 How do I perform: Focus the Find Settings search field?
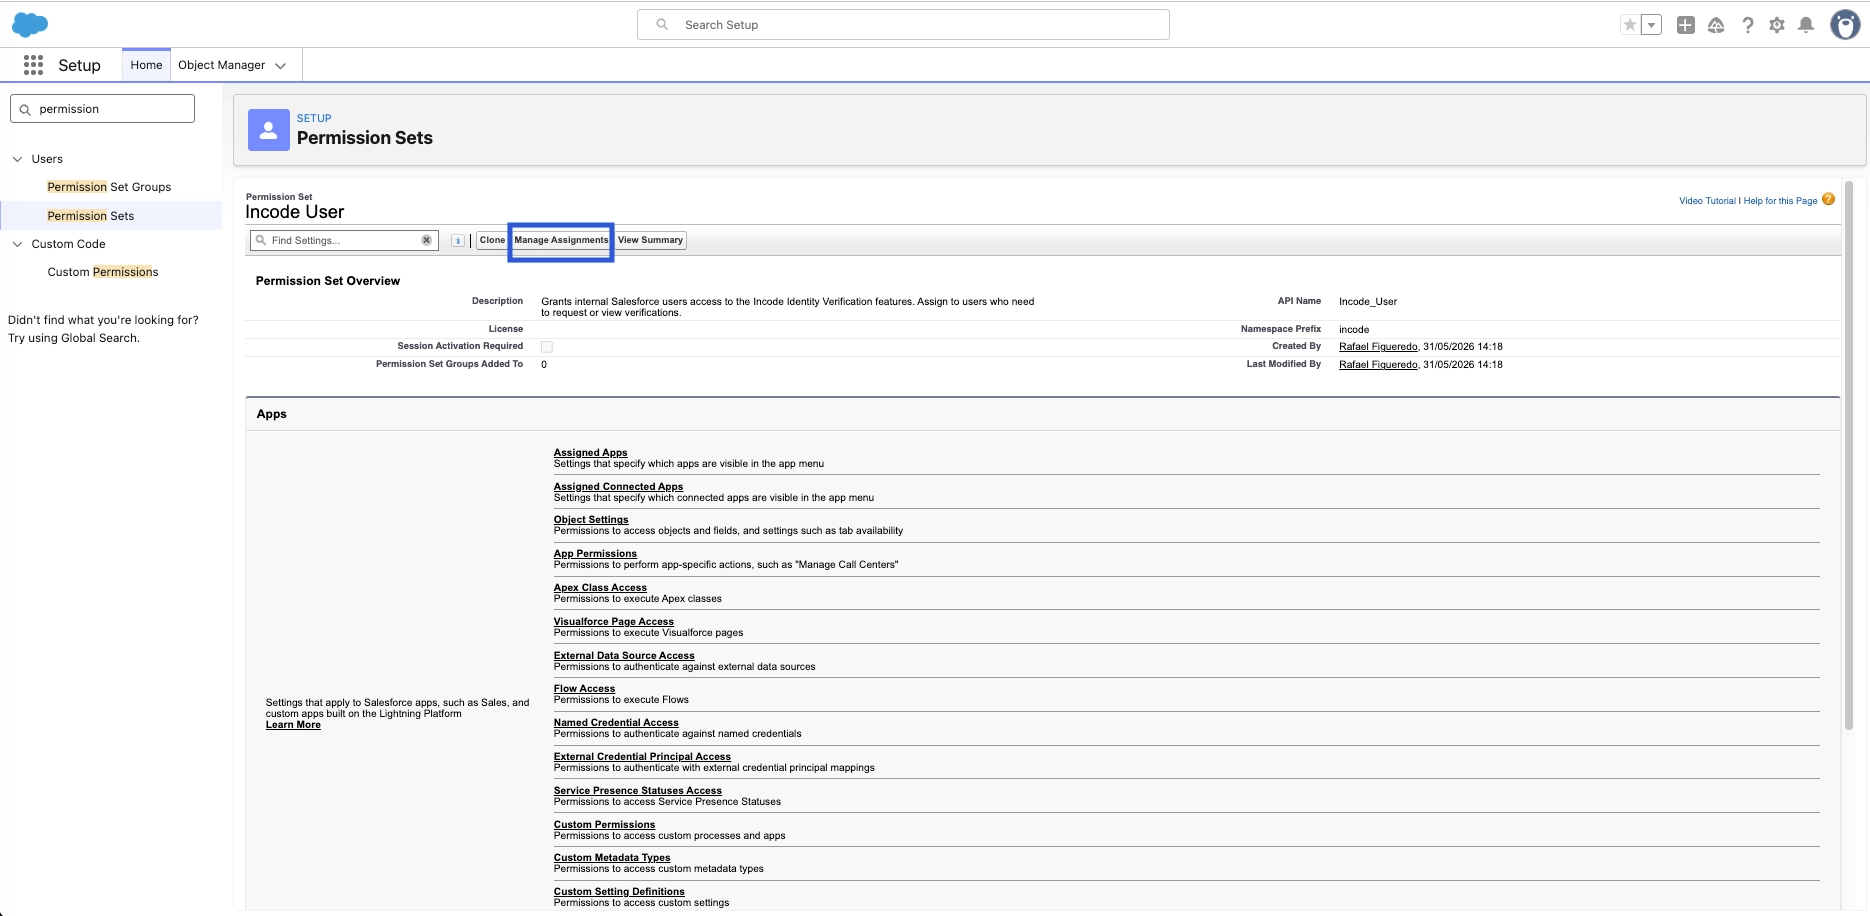[x=343, y=240]
